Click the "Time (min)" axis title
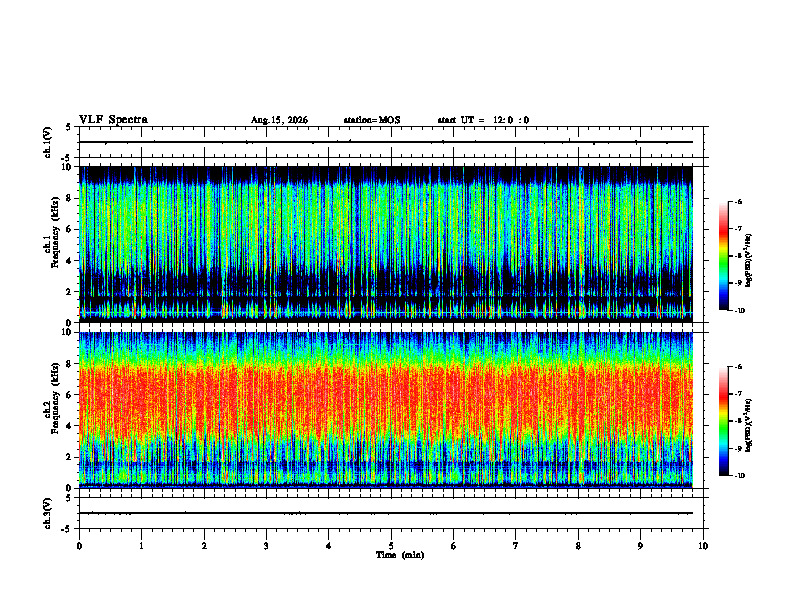 pyautogui.click(x=400, y=555)
